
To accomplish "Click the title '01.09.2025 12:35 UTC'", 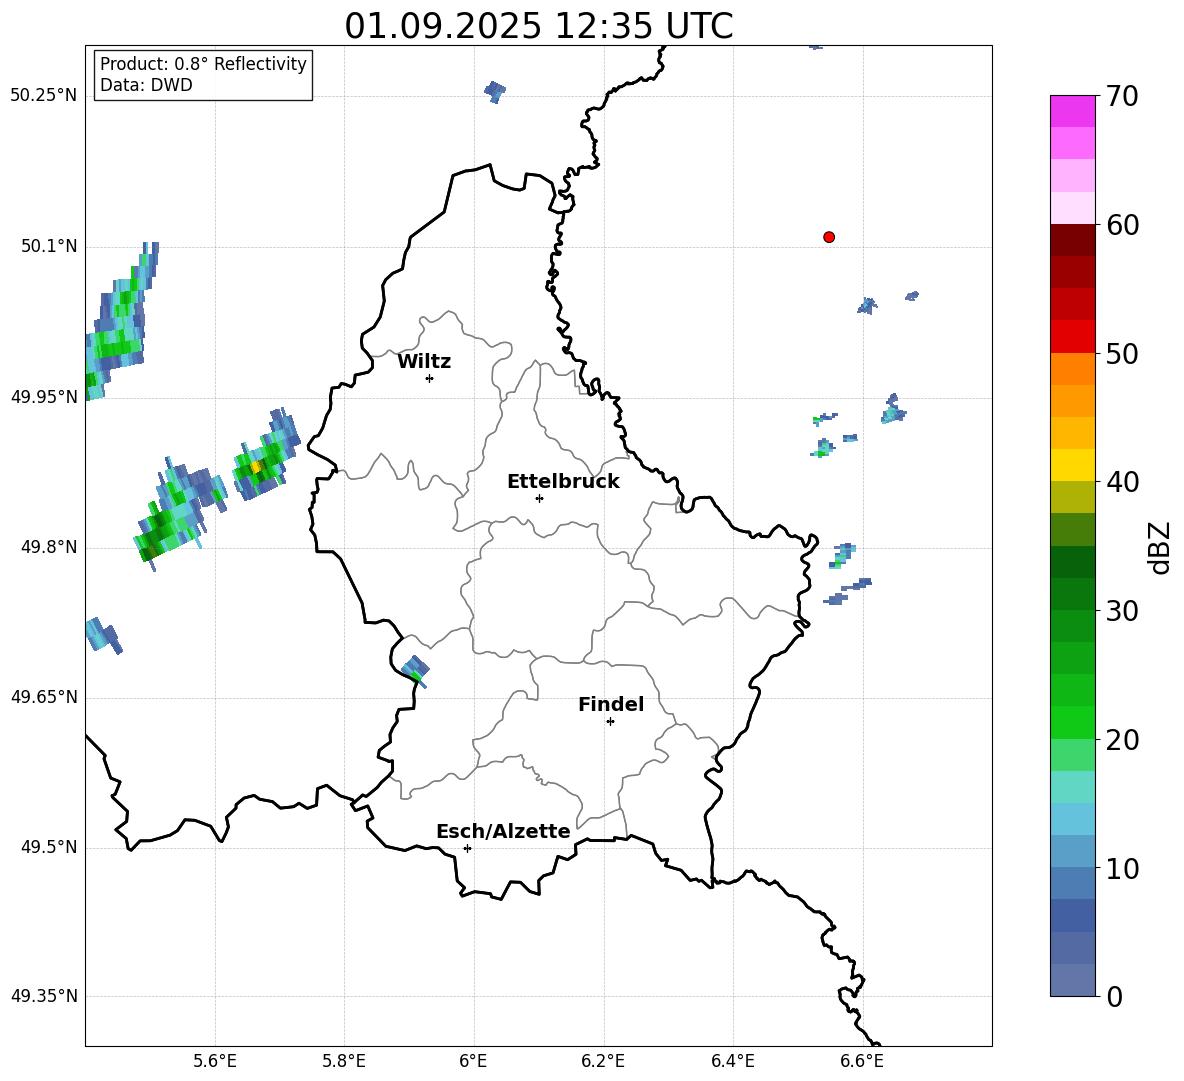I will coord(538,26).
